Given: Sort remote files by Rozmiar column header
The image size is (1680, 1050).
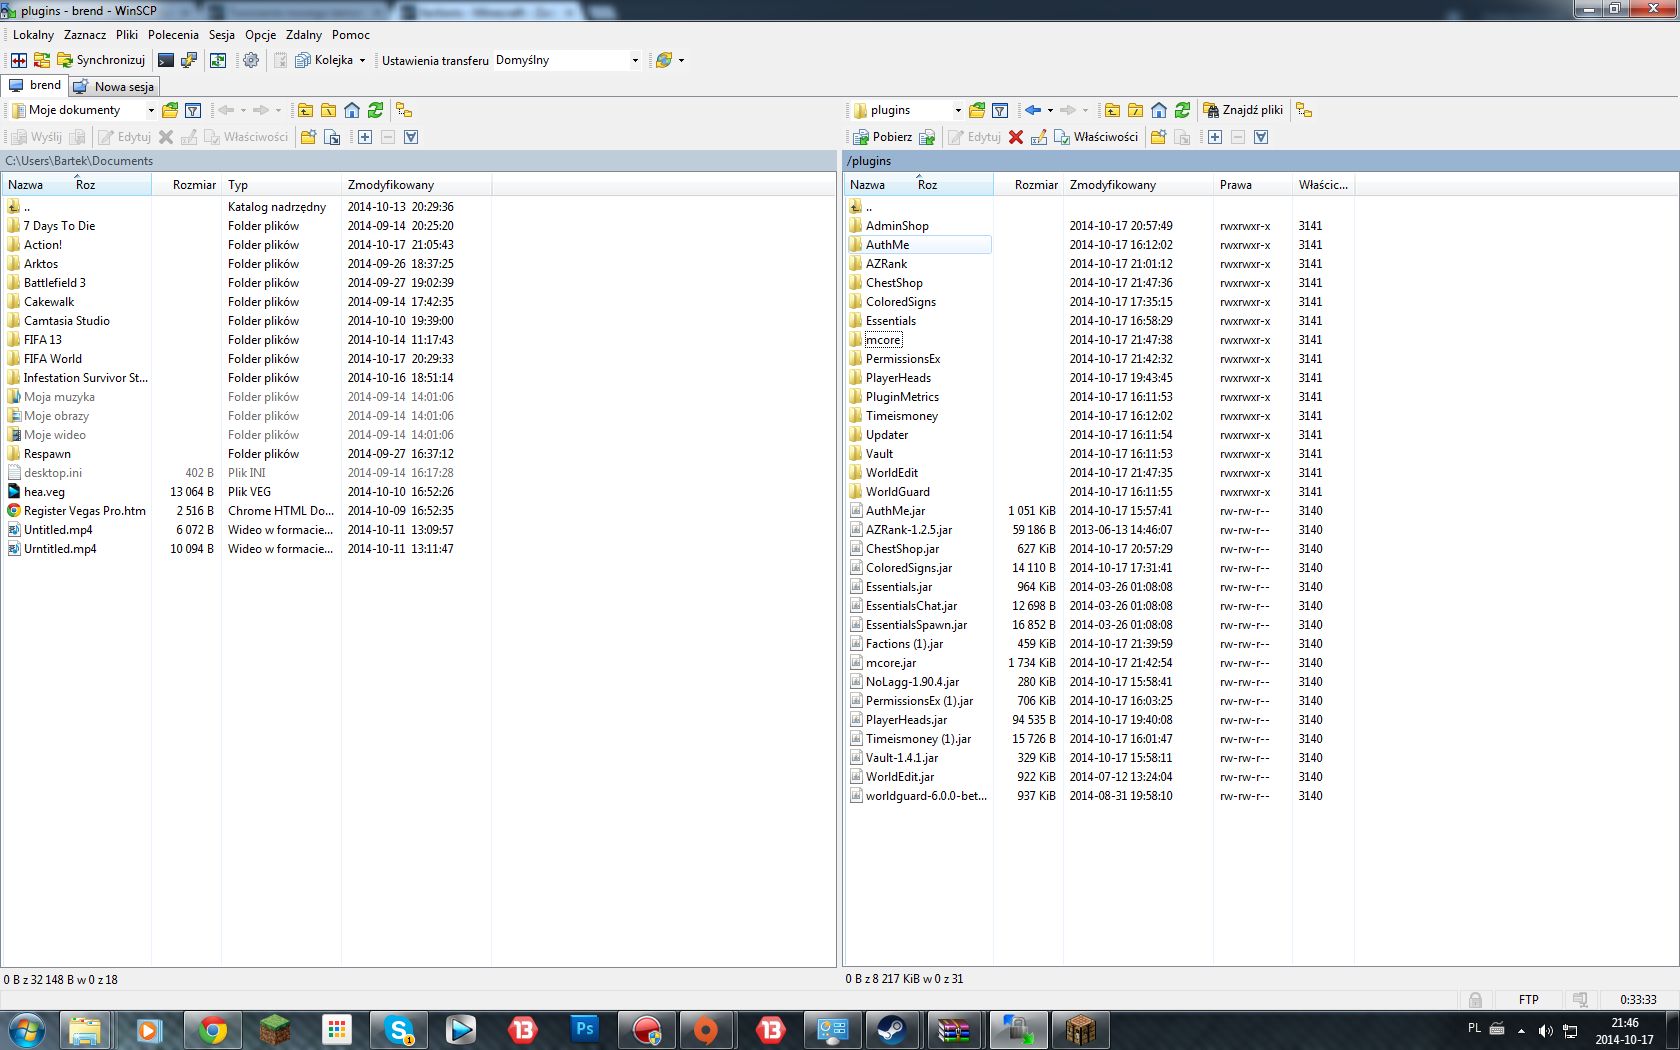Looking at the screenshot, I should coord(1027,185).
